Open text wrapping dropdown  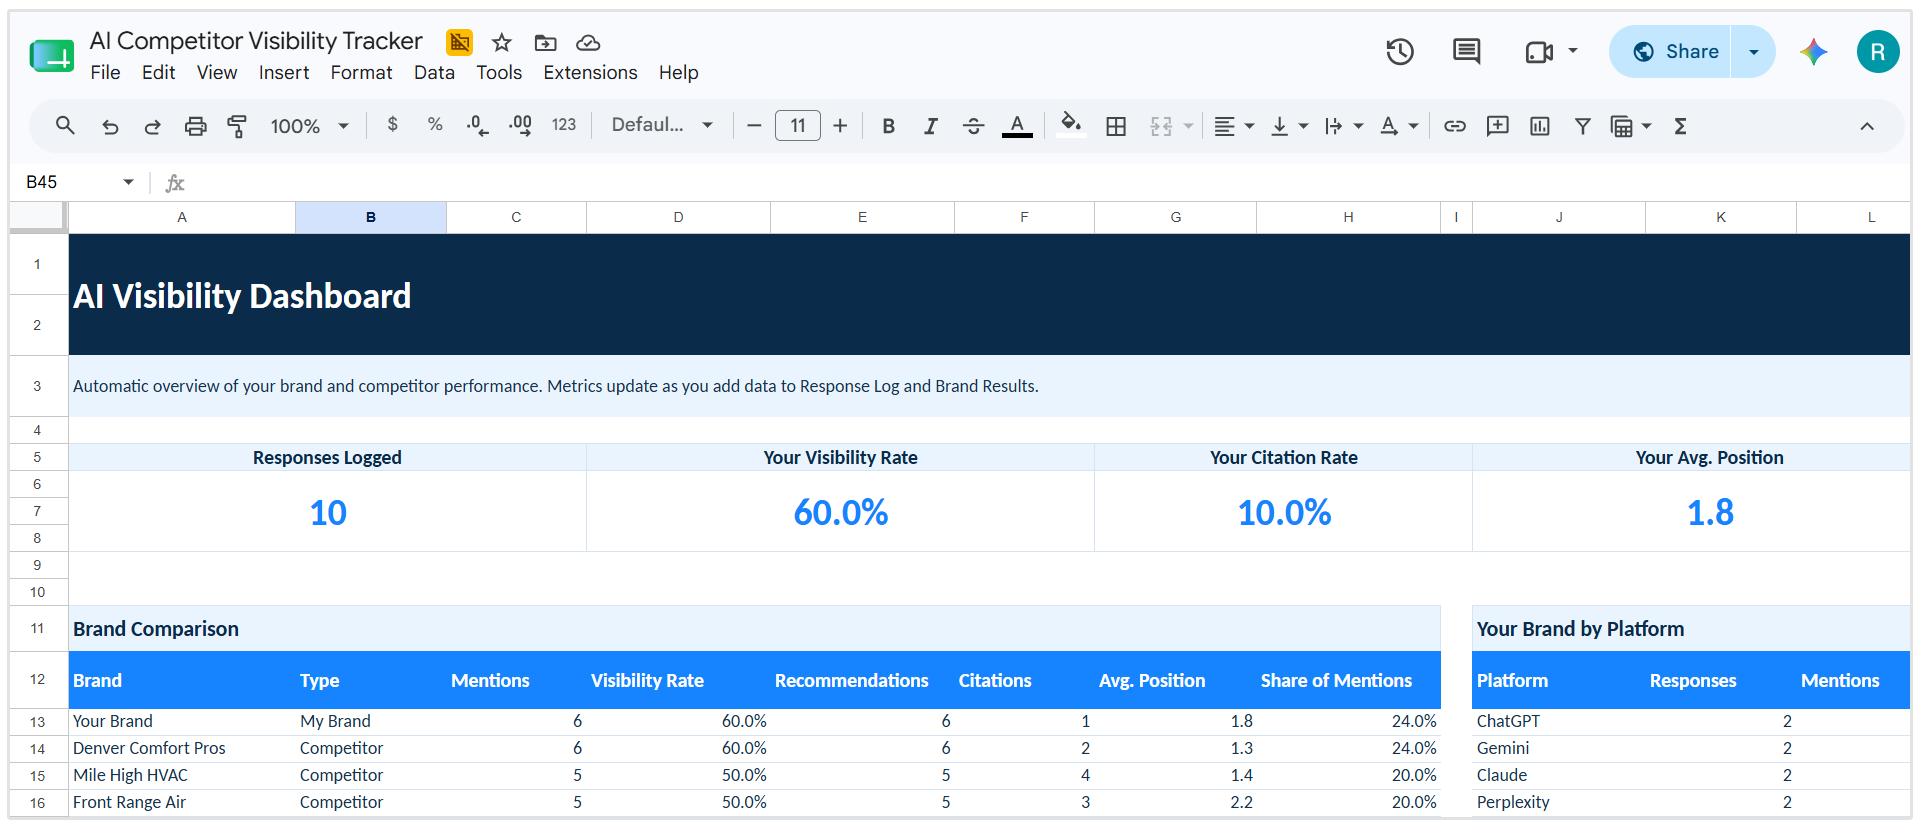coord(1344,126)
